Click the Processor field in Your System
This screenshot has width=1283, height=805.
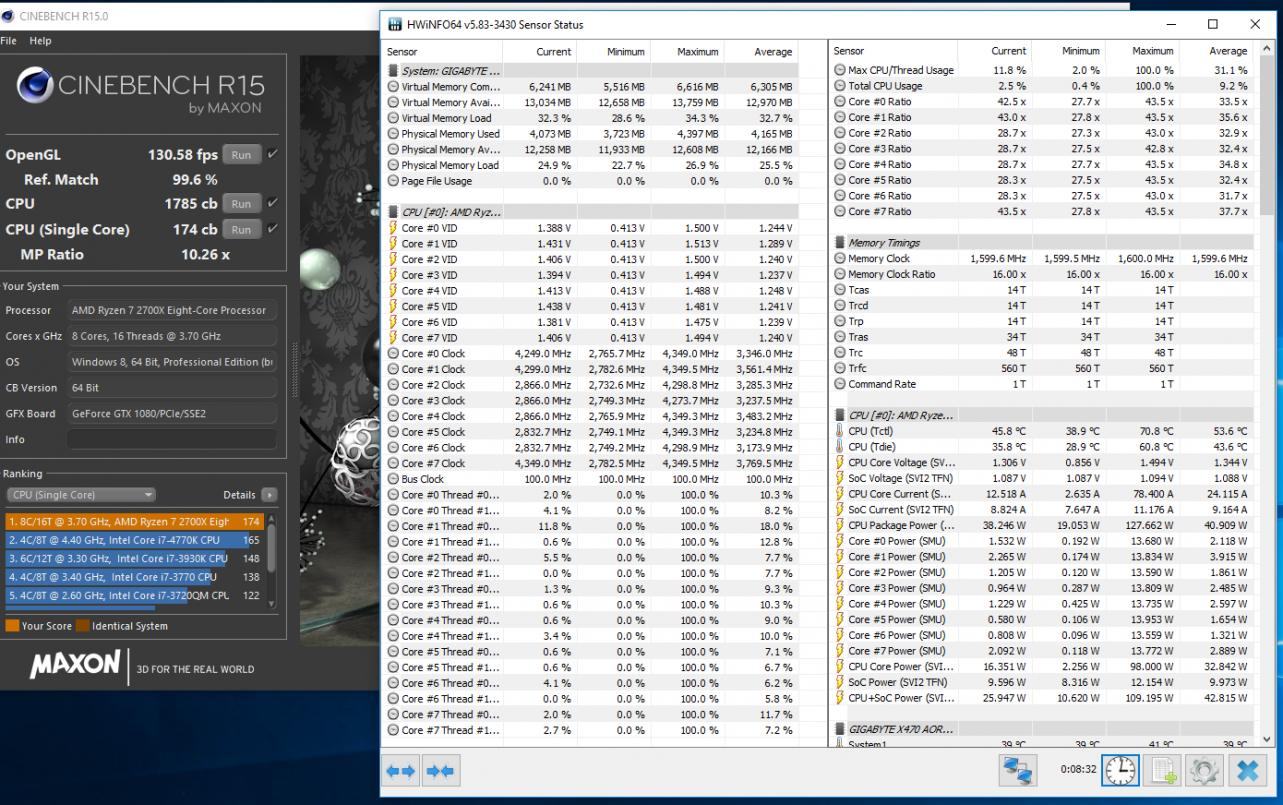174,309
